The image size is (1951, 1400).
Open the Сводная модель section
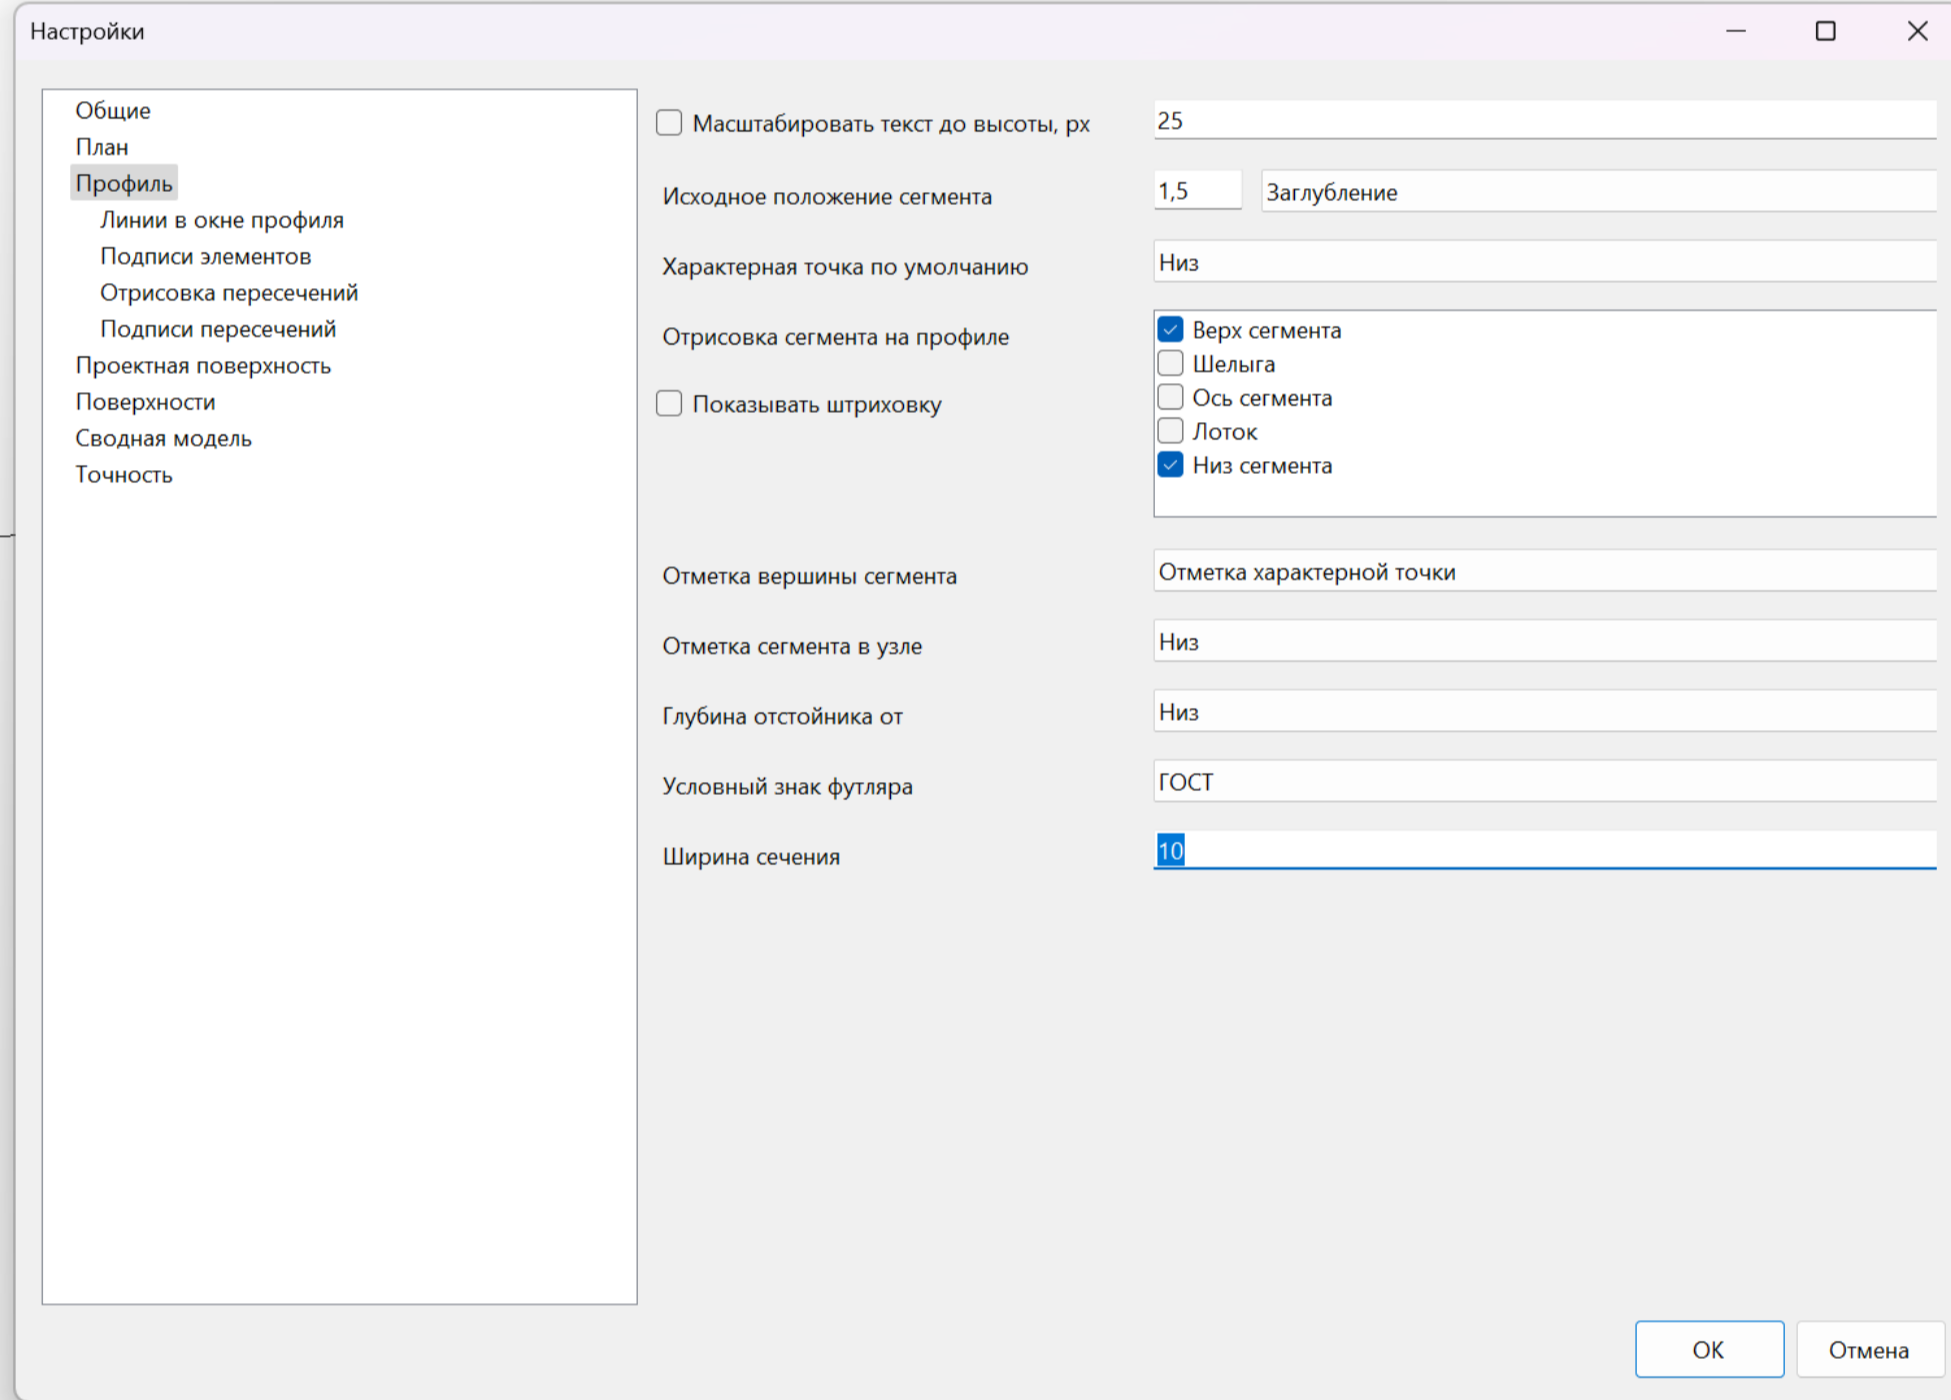coord(163,438)
